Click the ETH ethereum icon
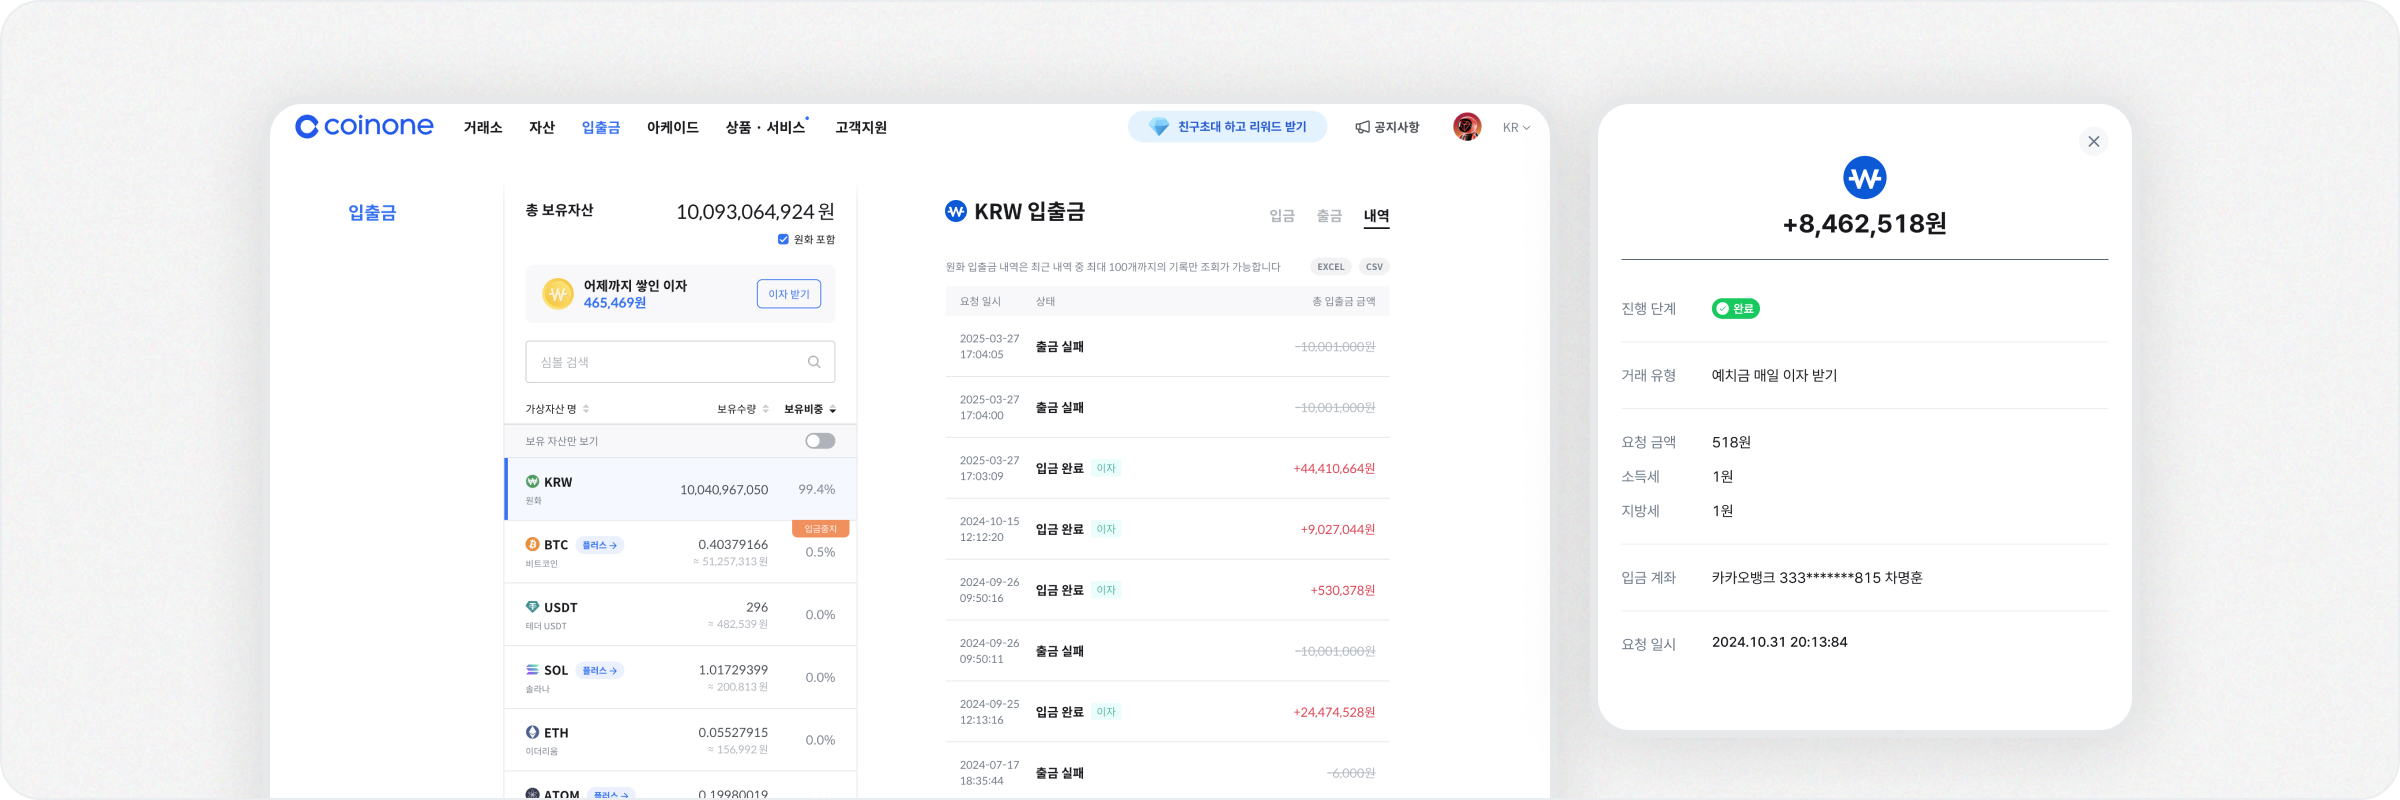 pos(532,732)
